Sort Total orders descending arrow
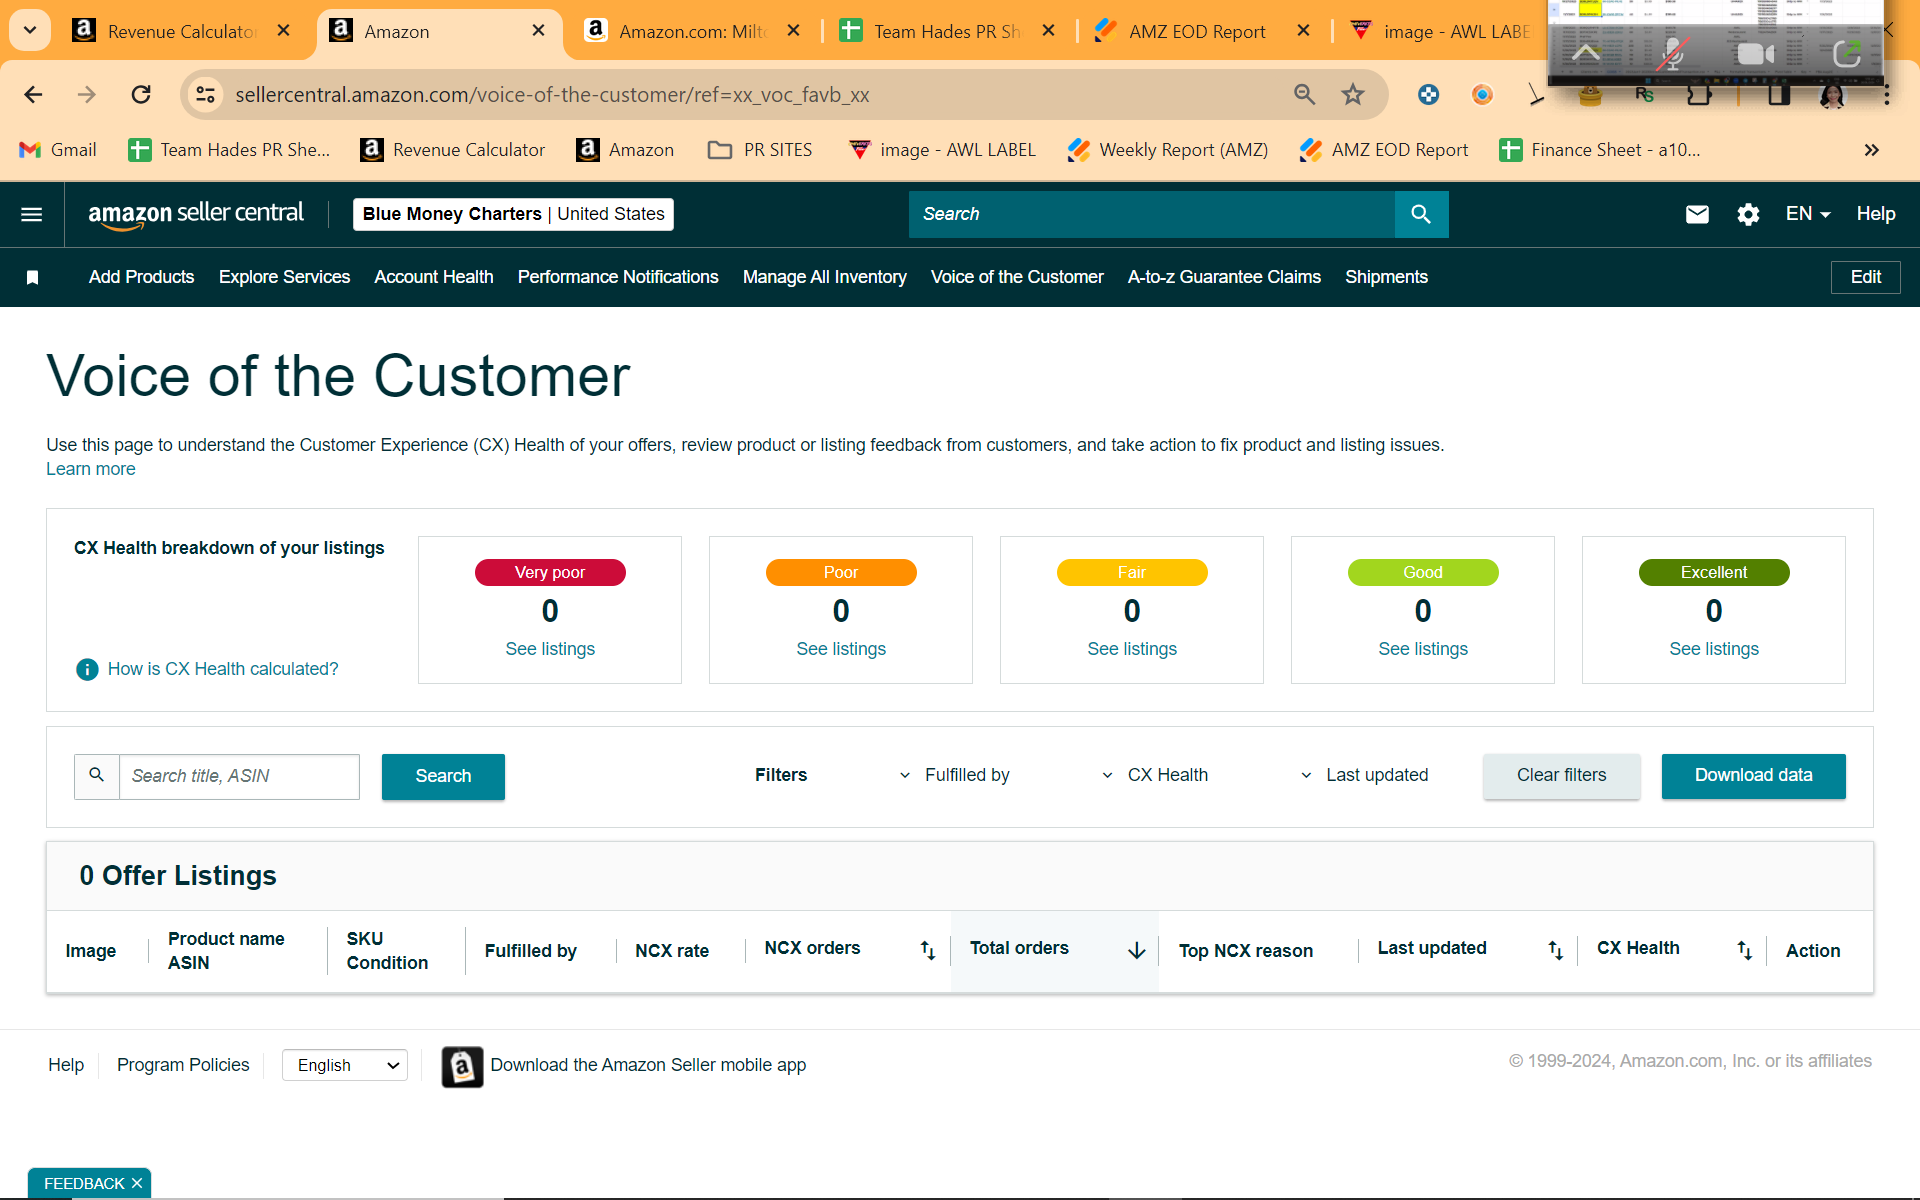The image size is (1920, 1200). click(x=1137, y=950)
